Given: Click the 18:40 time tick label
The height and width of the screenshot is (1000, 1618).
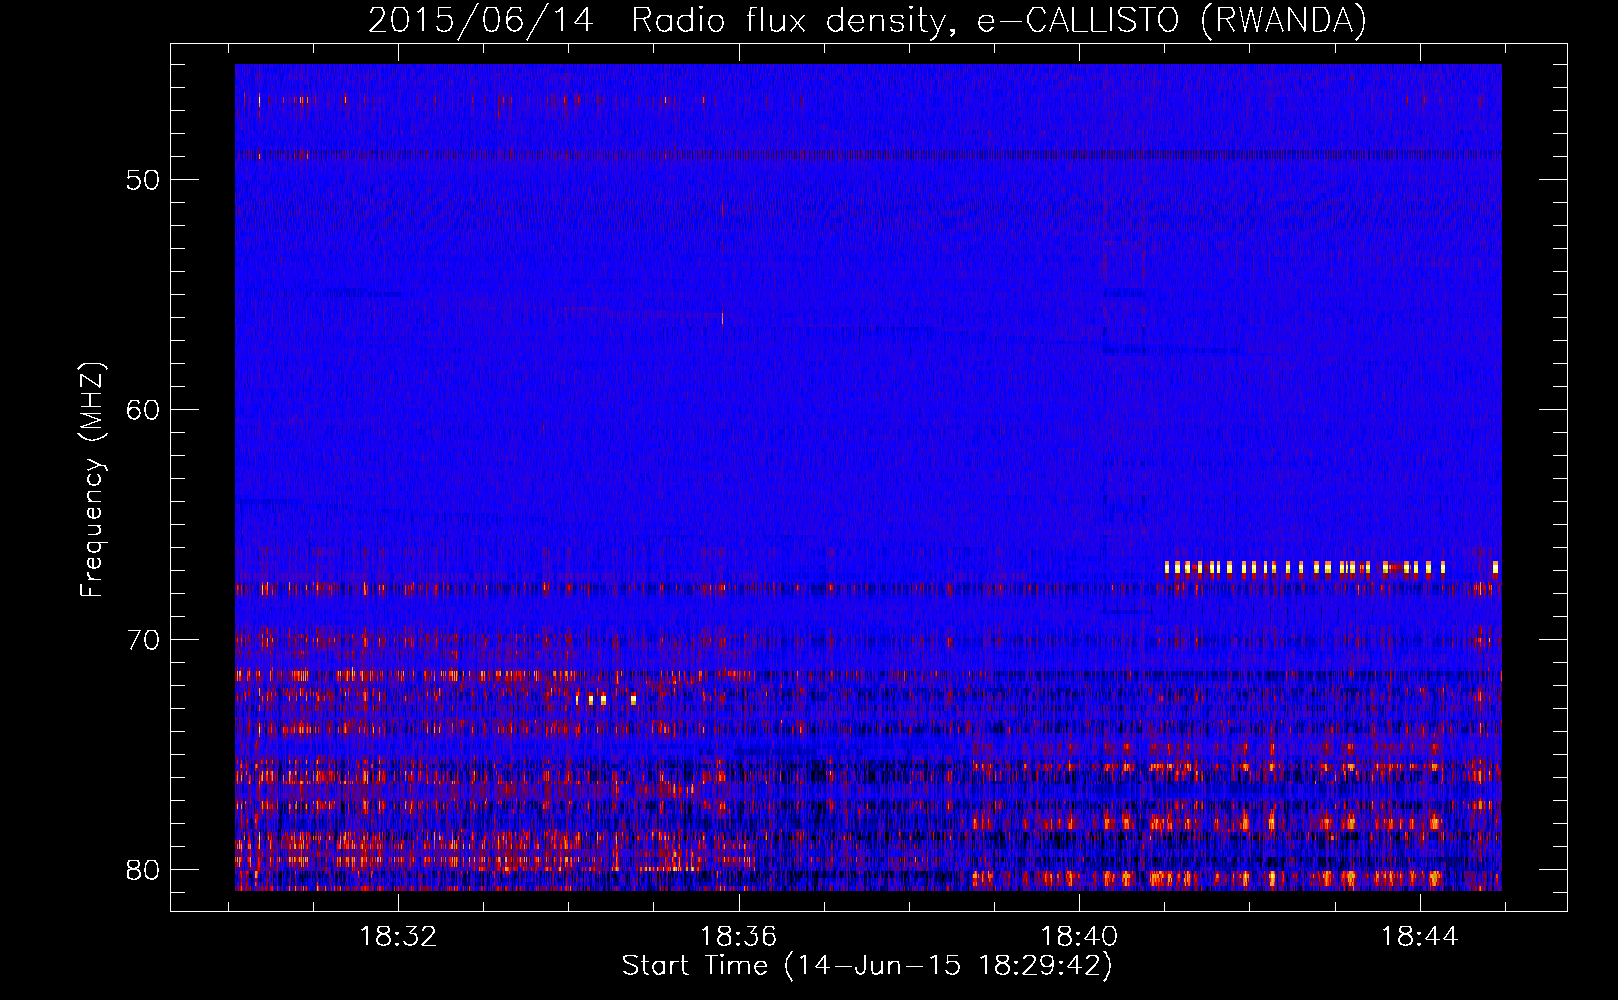Looking at the screenshot, I should click(x=1079, y=937).
